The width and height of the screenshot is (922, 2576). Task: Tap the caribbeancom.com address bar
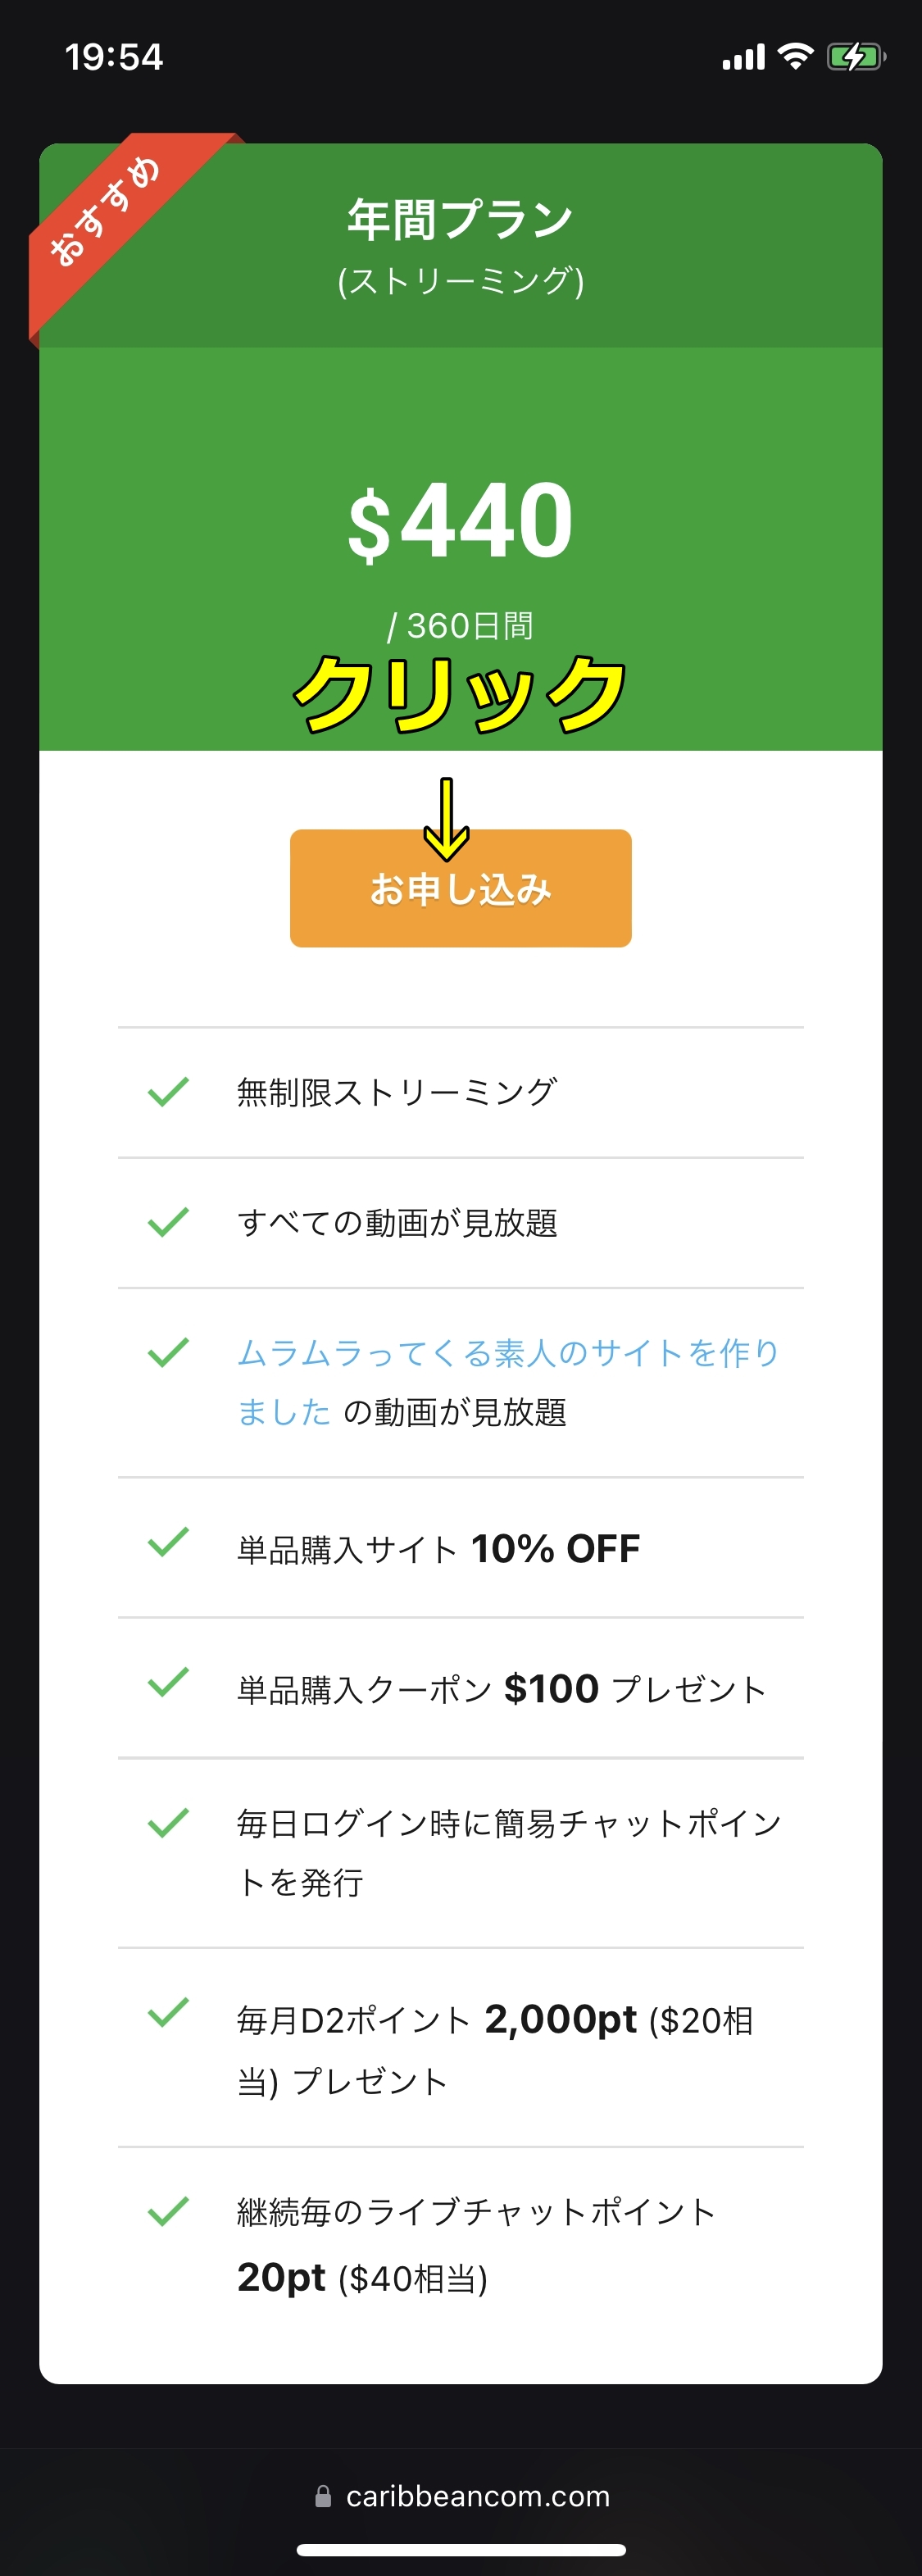point(477,2496)
